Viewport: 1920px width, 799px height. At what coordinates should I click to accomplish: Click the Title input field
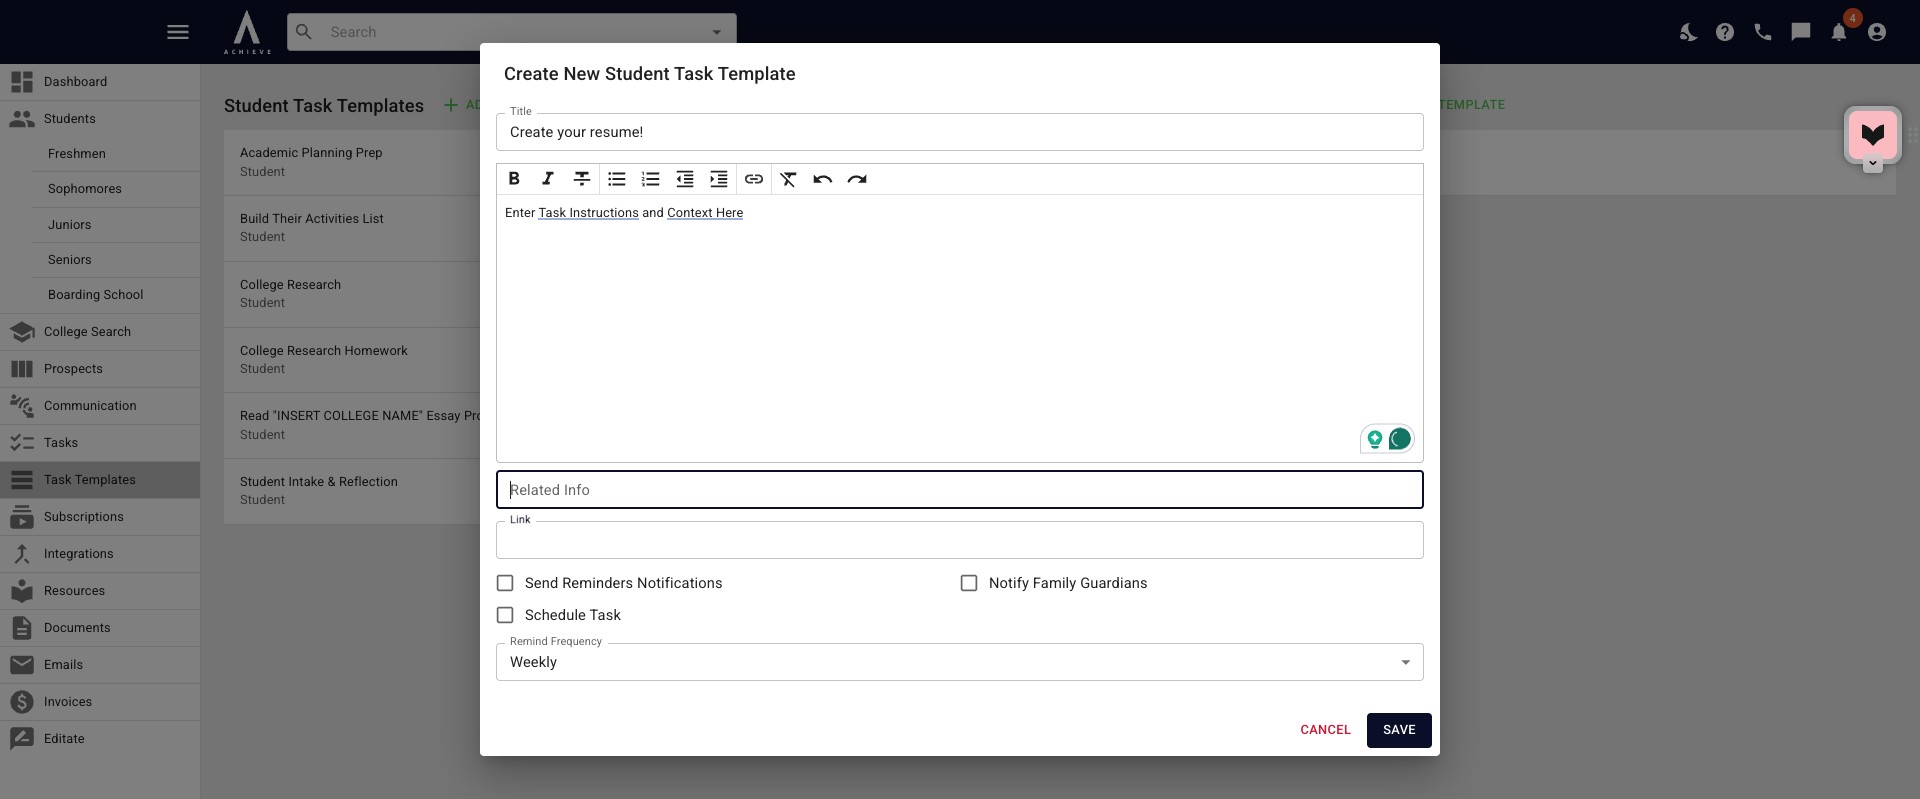960,132
